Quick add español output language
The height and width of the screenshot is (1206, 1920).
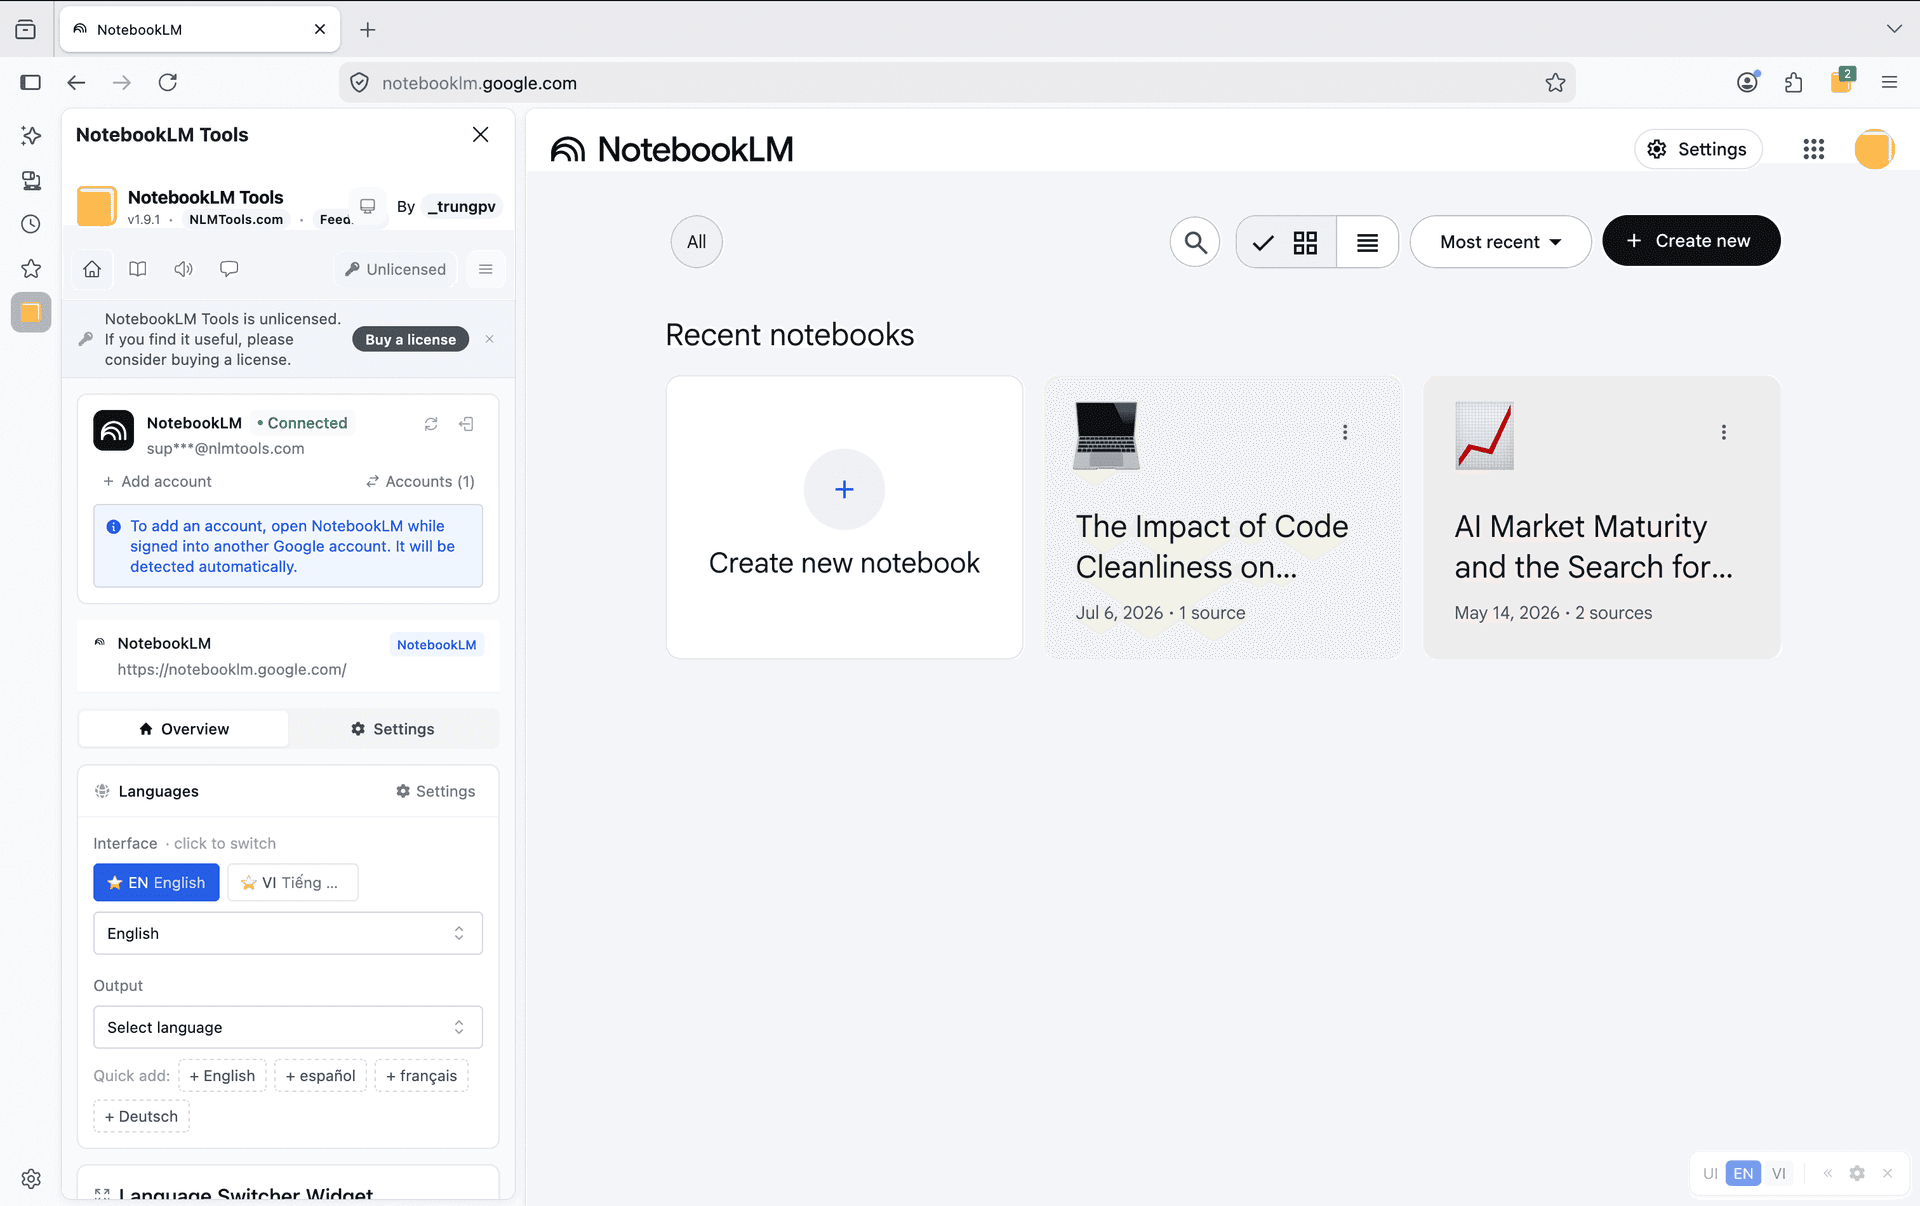[320, 1075]
